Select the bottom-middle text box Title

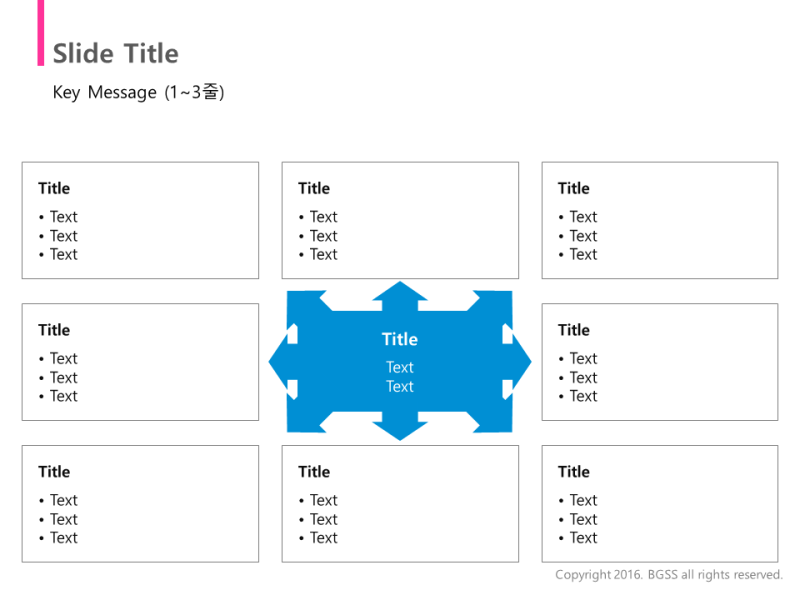314,471
